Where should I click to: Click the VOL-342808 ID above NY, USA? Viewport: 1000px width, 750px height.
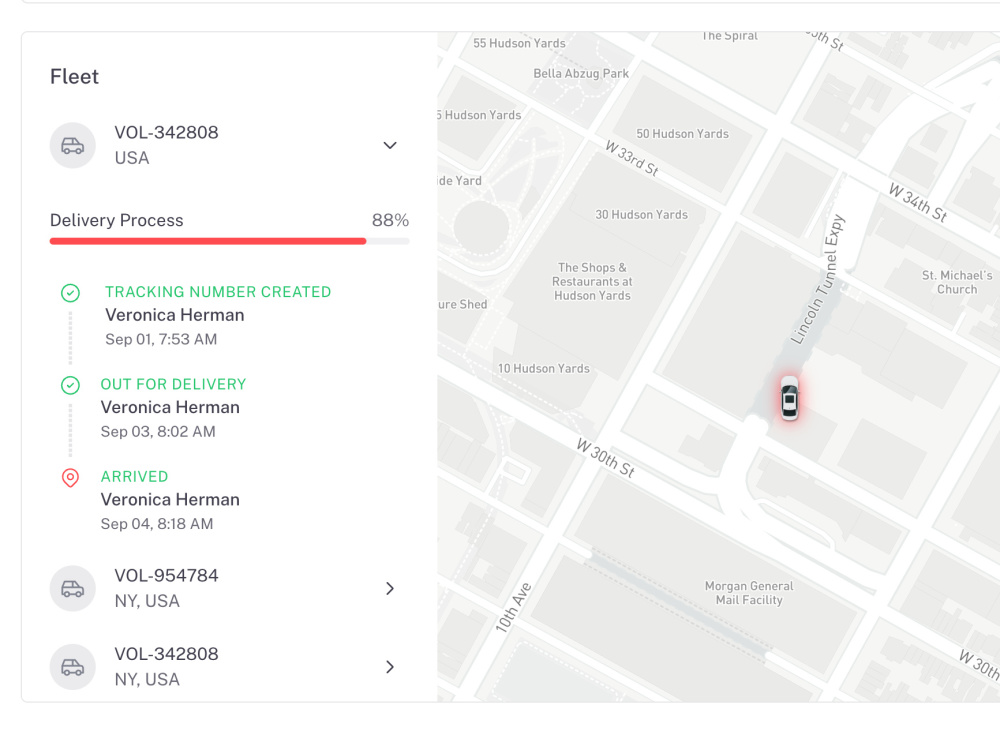pos(166,654)
